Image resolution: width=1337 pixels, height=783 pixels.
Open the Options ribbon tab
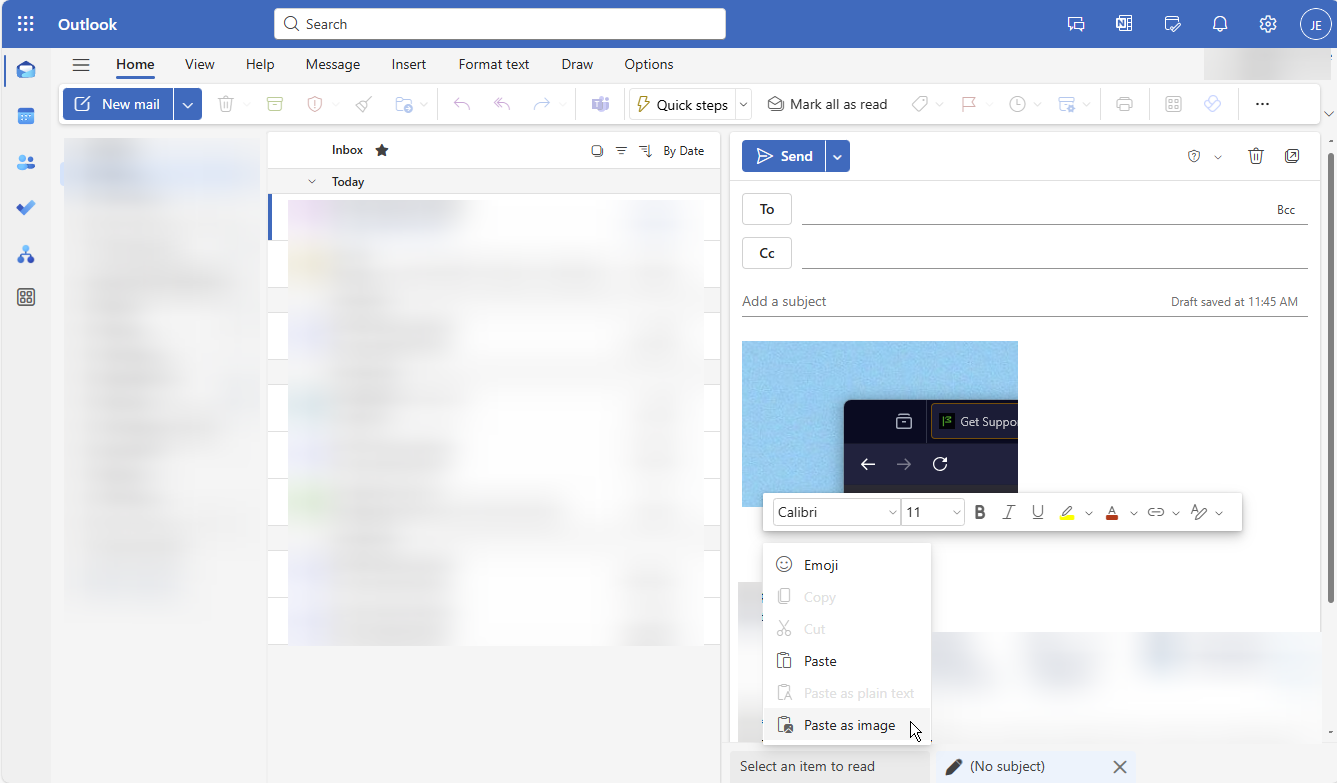649,64
